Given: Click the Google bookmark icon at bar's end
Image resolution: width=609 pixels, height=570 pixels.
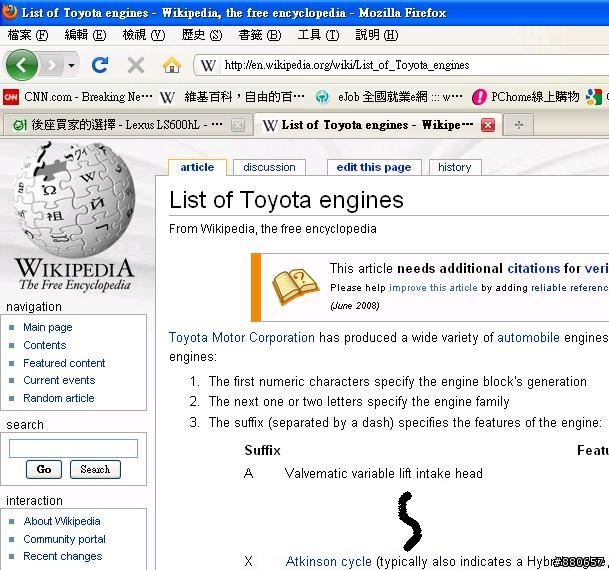Looking at the screenshot, I should click(x=594, y=97).
